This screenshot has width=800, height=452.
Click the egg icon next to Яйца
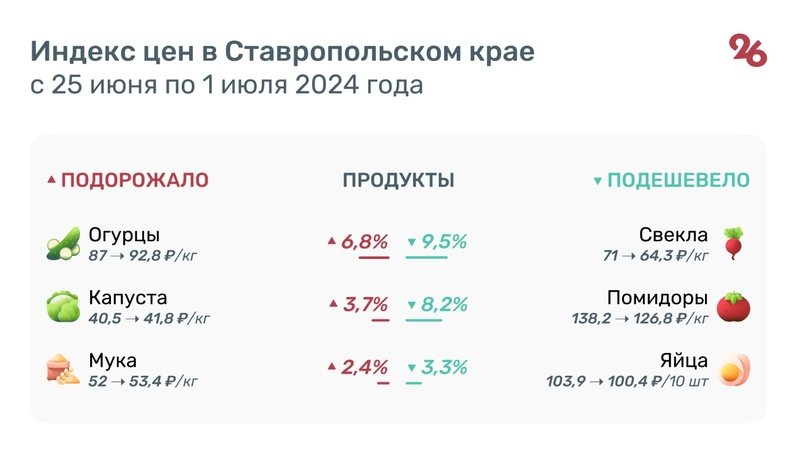pyautogui.click(x=734, y=368)
